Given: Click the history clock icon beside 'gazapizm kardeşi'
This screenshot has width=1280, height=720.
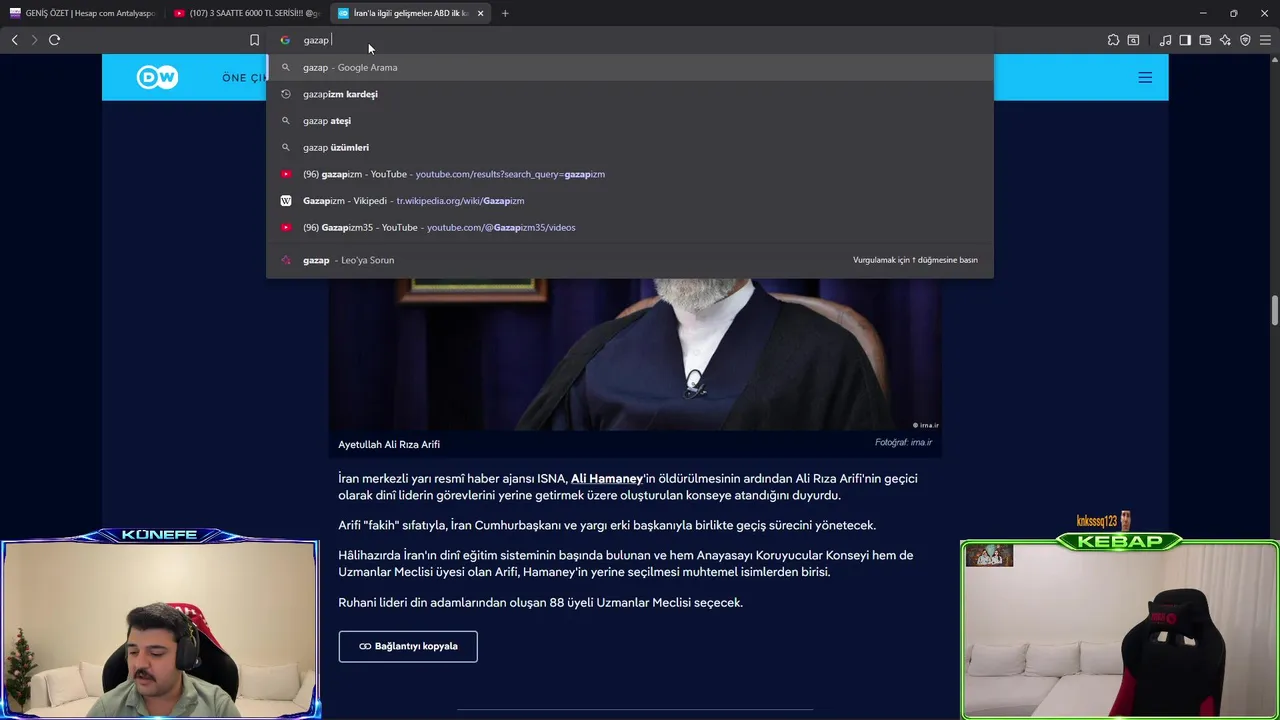Looking at the screenshot, I should [x=285, y=94].
